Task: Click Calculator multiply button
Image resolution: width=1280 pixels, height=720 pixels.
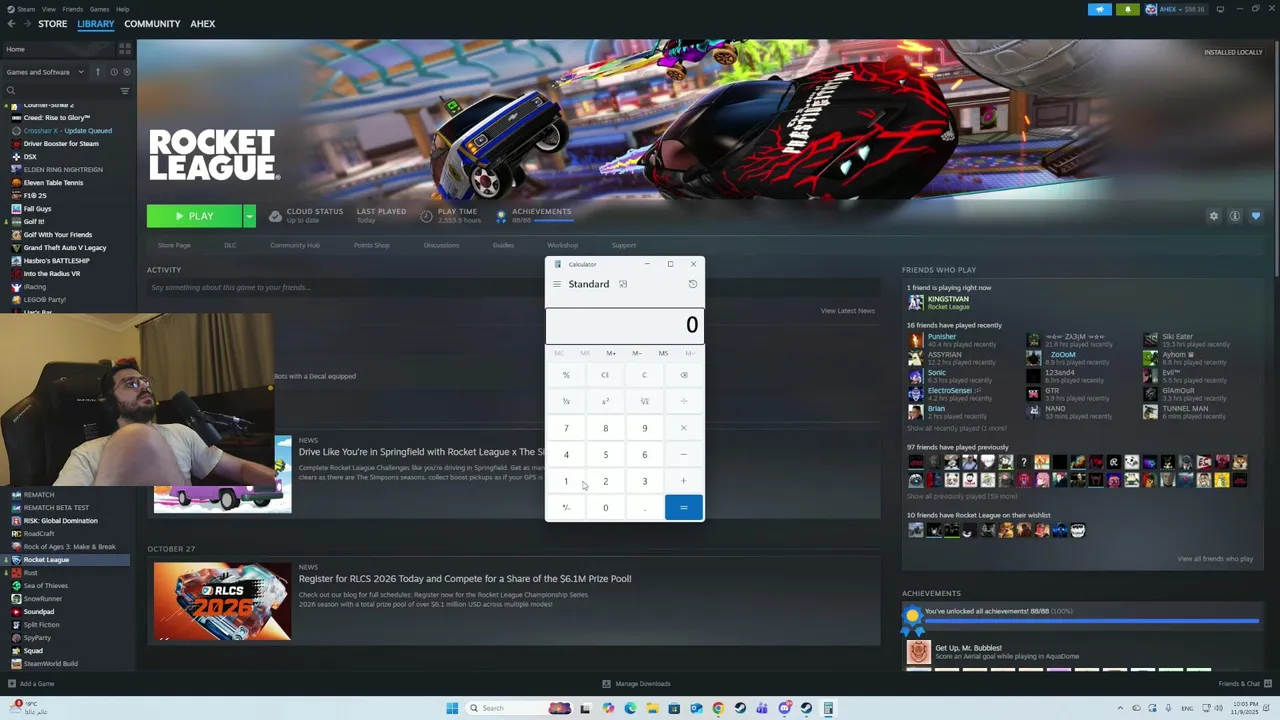Action: (x=684, y=428)
